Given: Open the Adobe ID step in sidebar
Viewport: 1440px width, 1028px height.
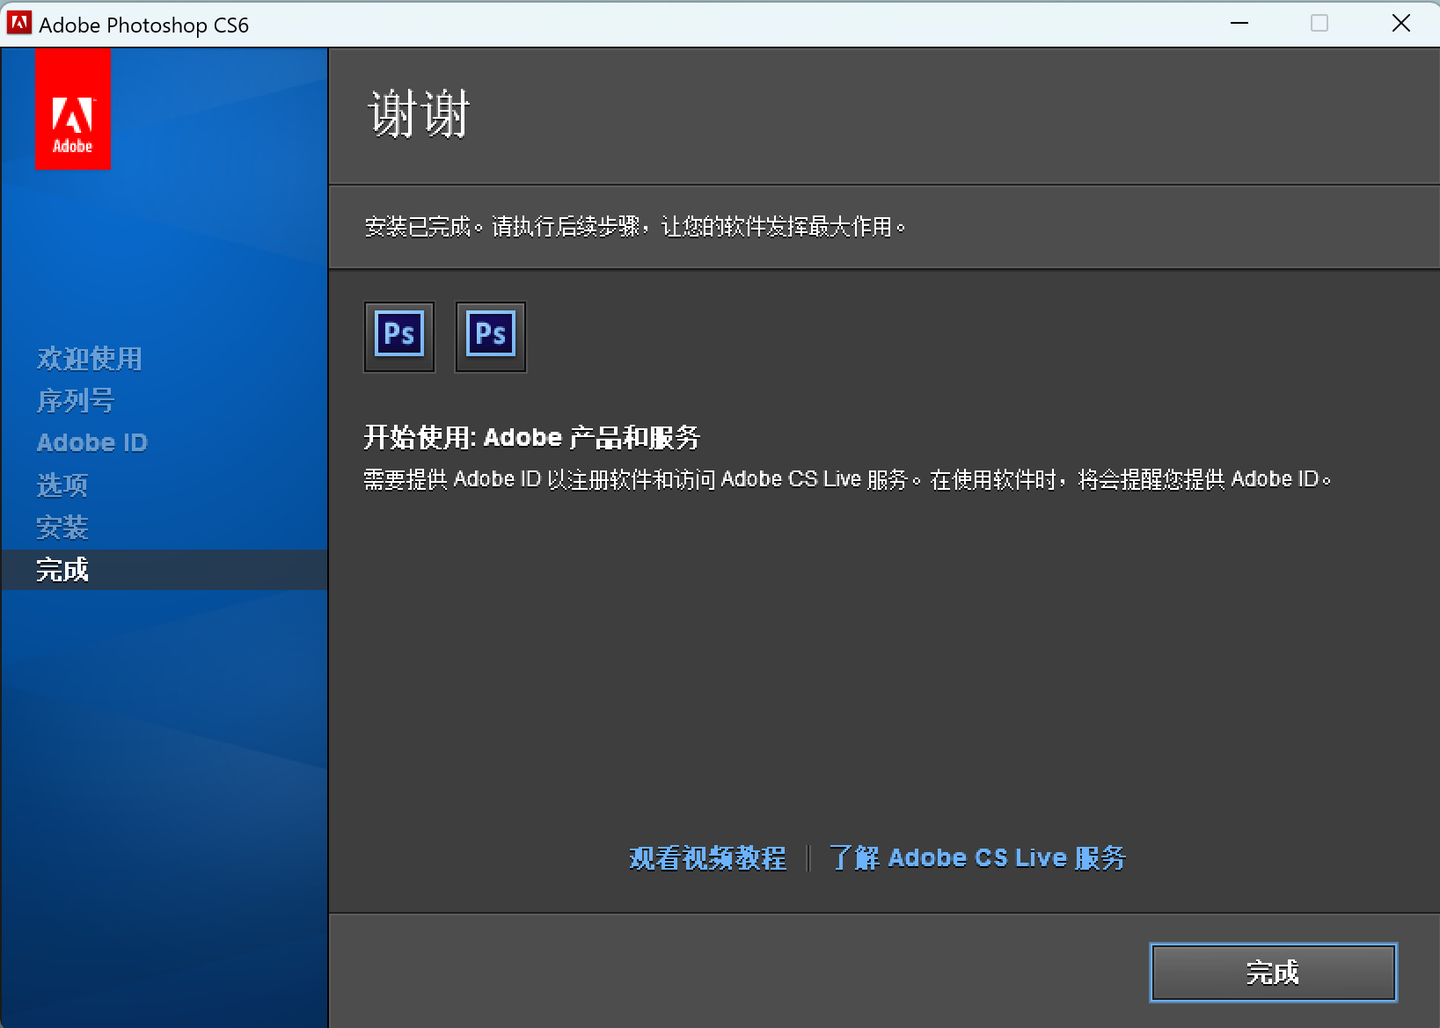Looking at the screenshot, I should [x=92, y=442].
